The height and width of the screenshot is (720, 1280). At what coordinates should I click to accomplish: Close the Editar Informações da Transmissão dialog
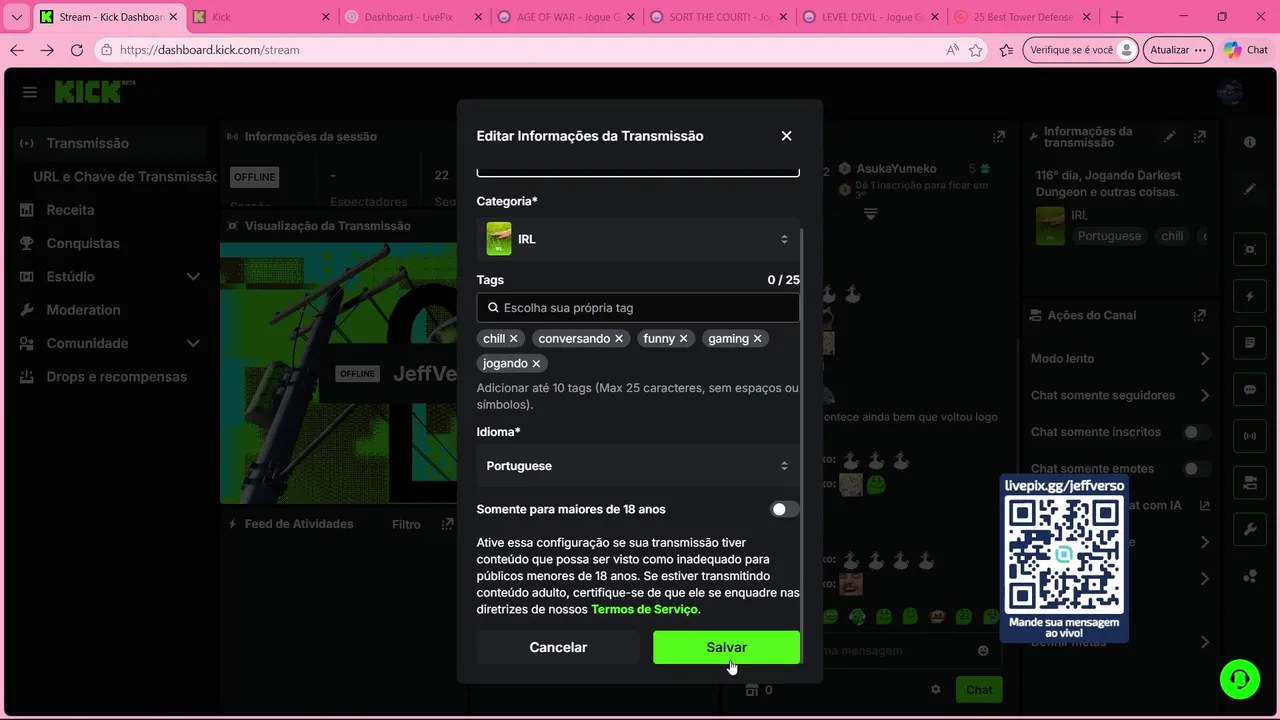[x=786, y=136]
